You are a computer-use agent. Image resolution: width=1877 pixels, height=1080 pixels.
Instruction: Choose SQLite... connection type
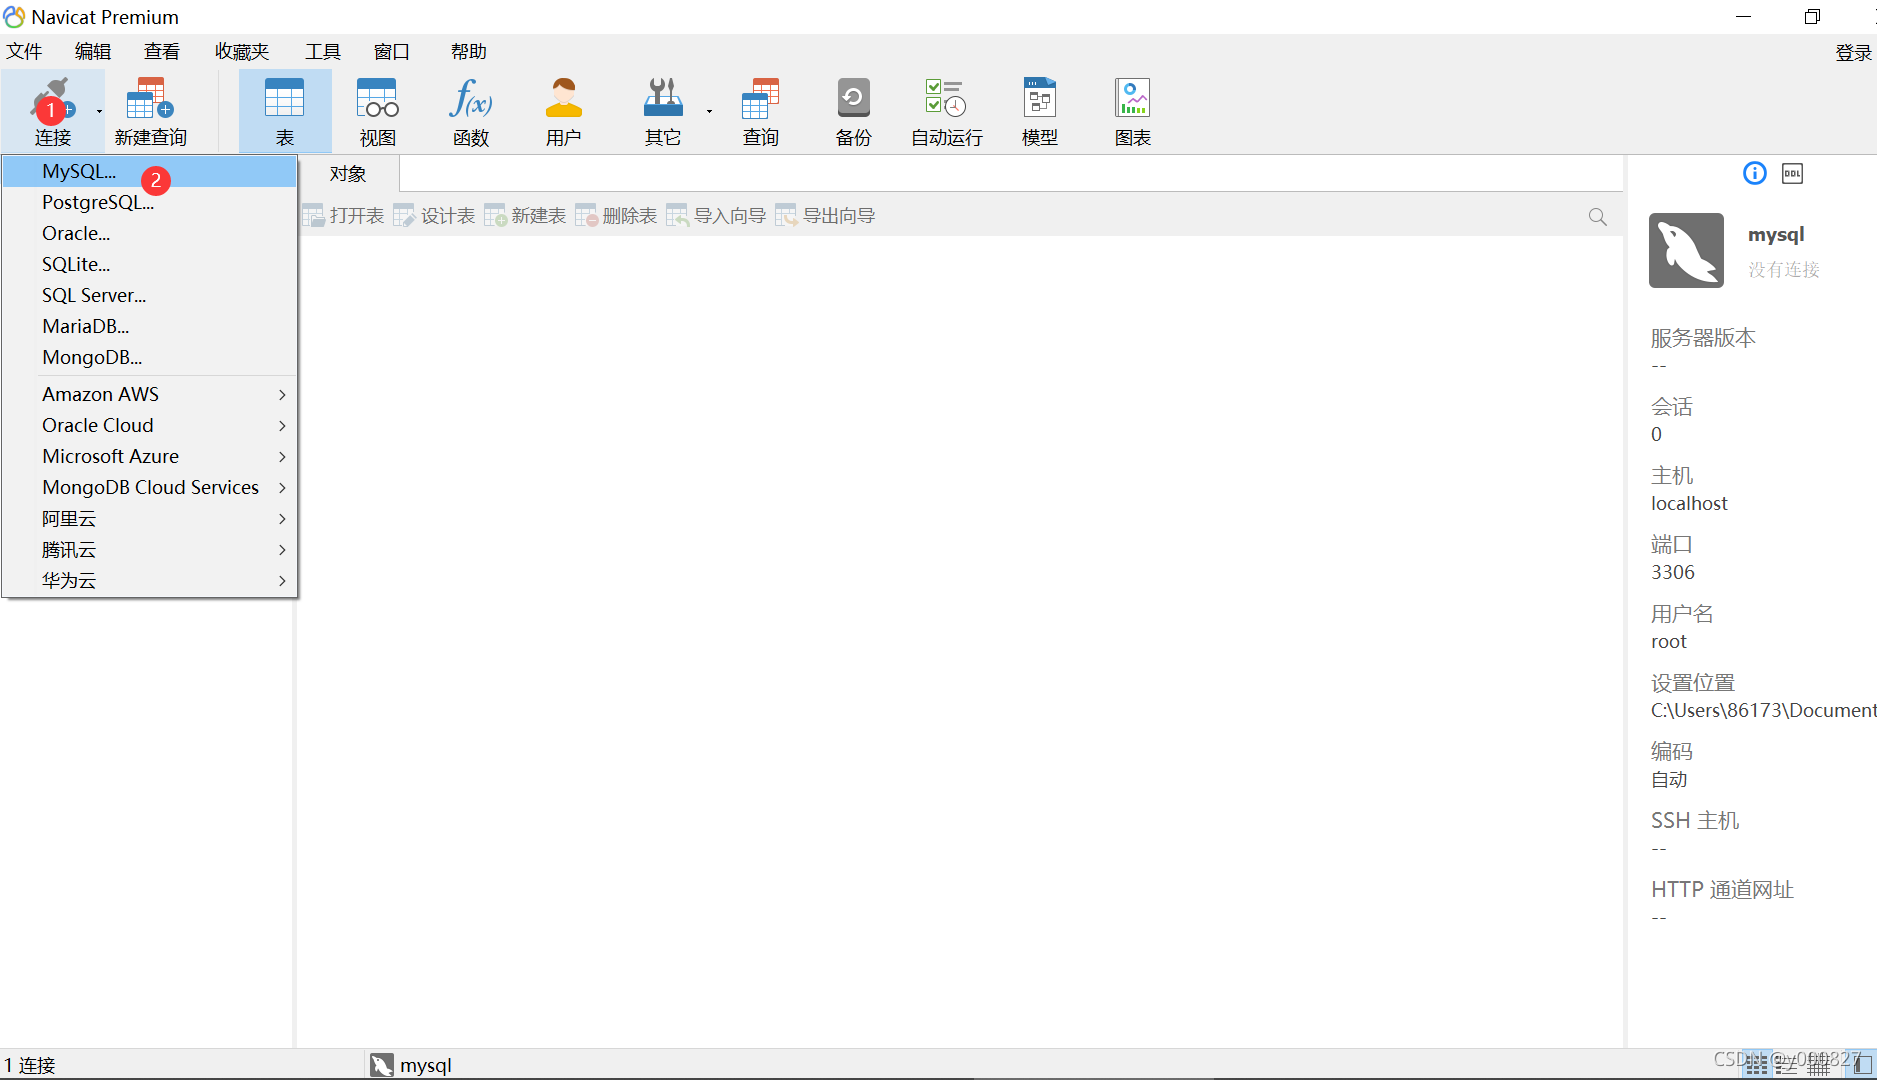[150, 264]
